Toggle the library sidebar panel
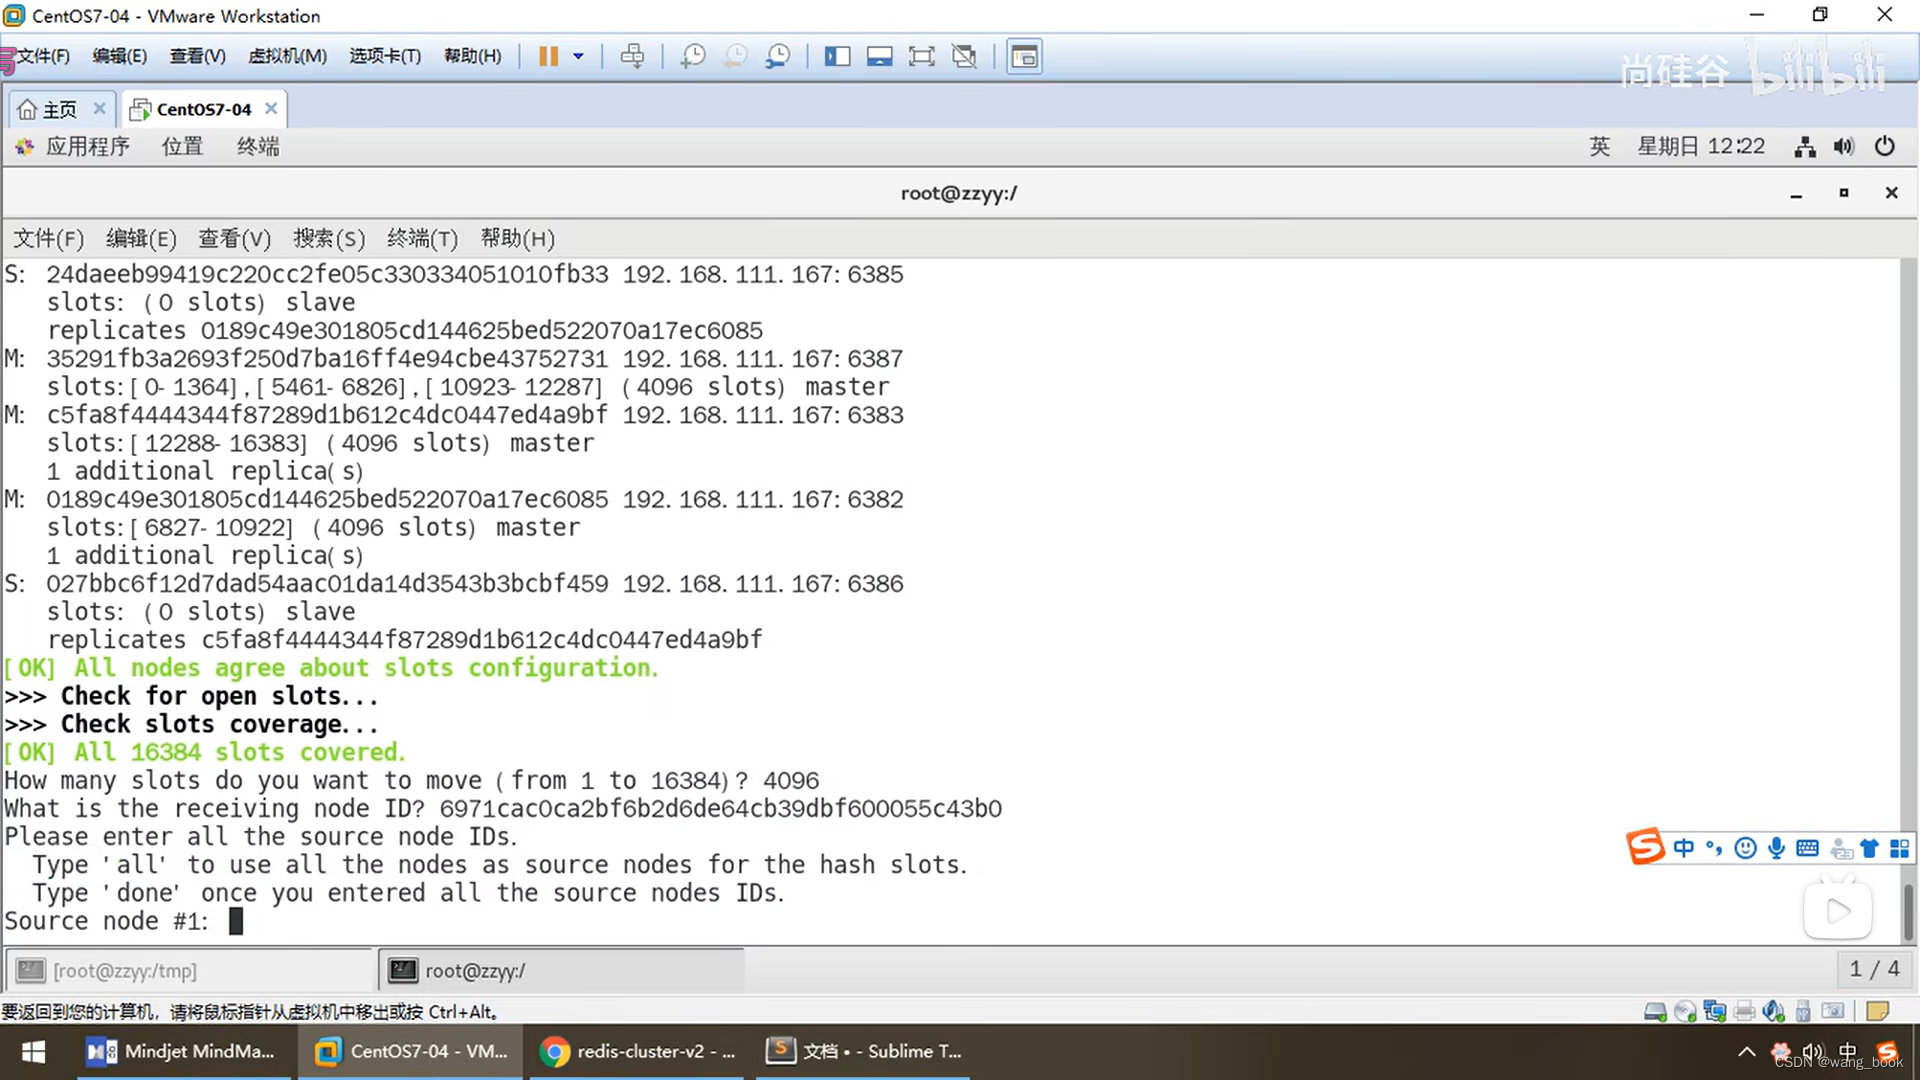The image size is (1920, 1080). tap(837, 56)
